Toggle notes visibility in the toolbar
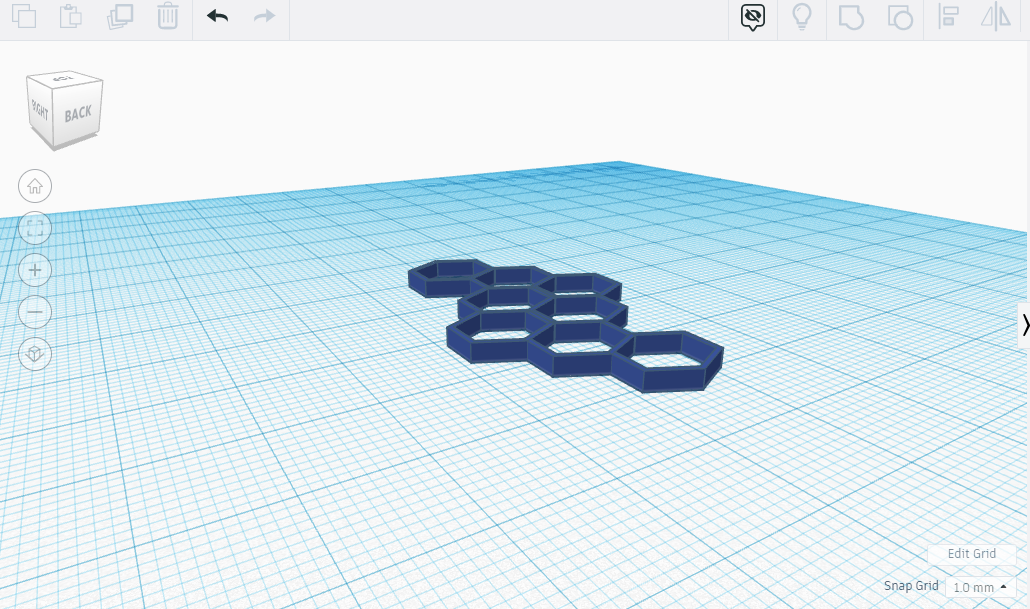This screenshot has height=609, width=1030. click(x=752, y=17)
